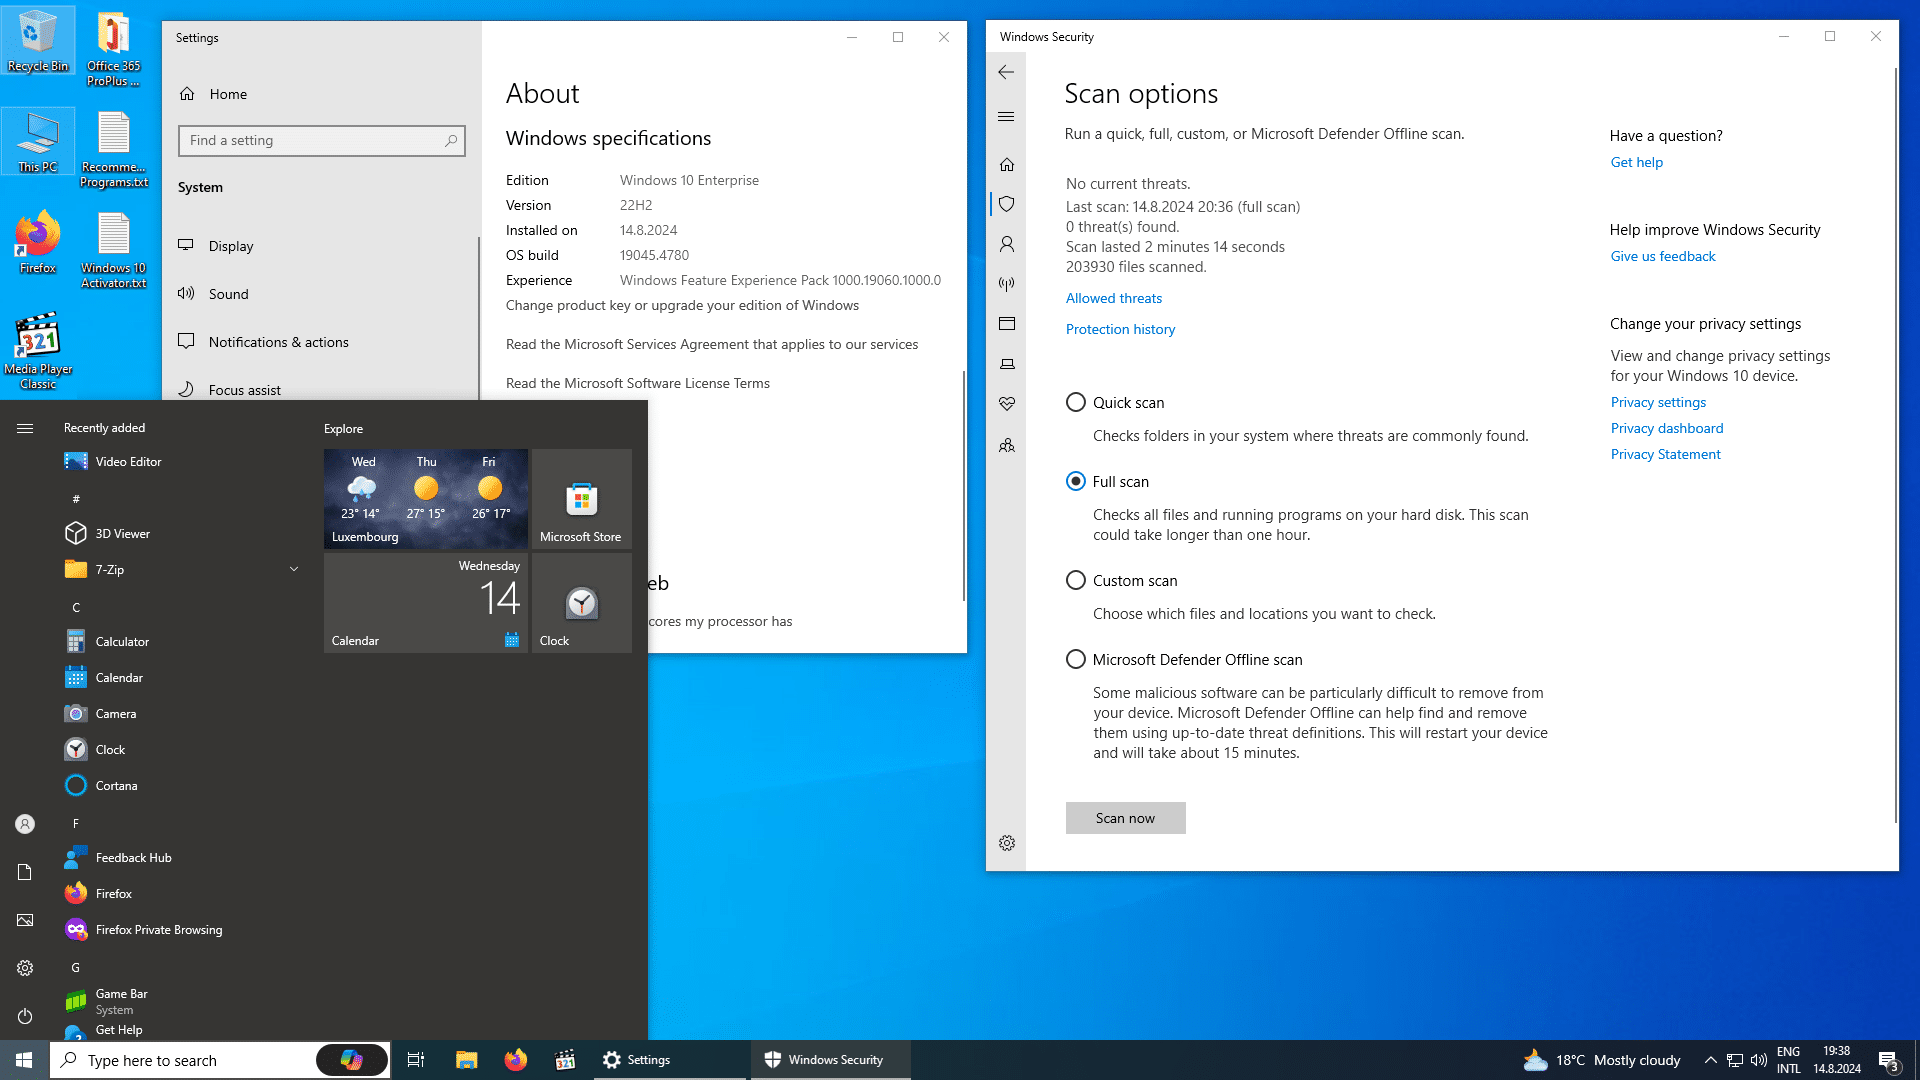Click the Firefox taskbar icon
Screen dimensions: 1920x1080
coord(516,1059)
